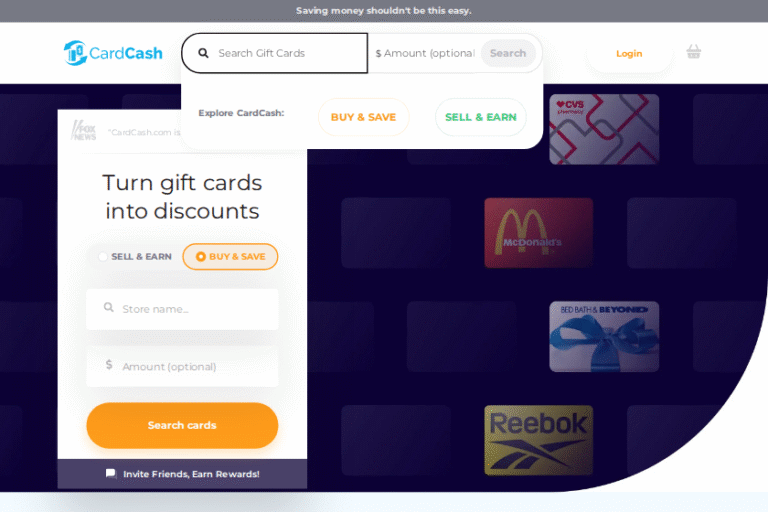Click the Fox News logo
Screen dimensions: 768x512
click(84, 131)
